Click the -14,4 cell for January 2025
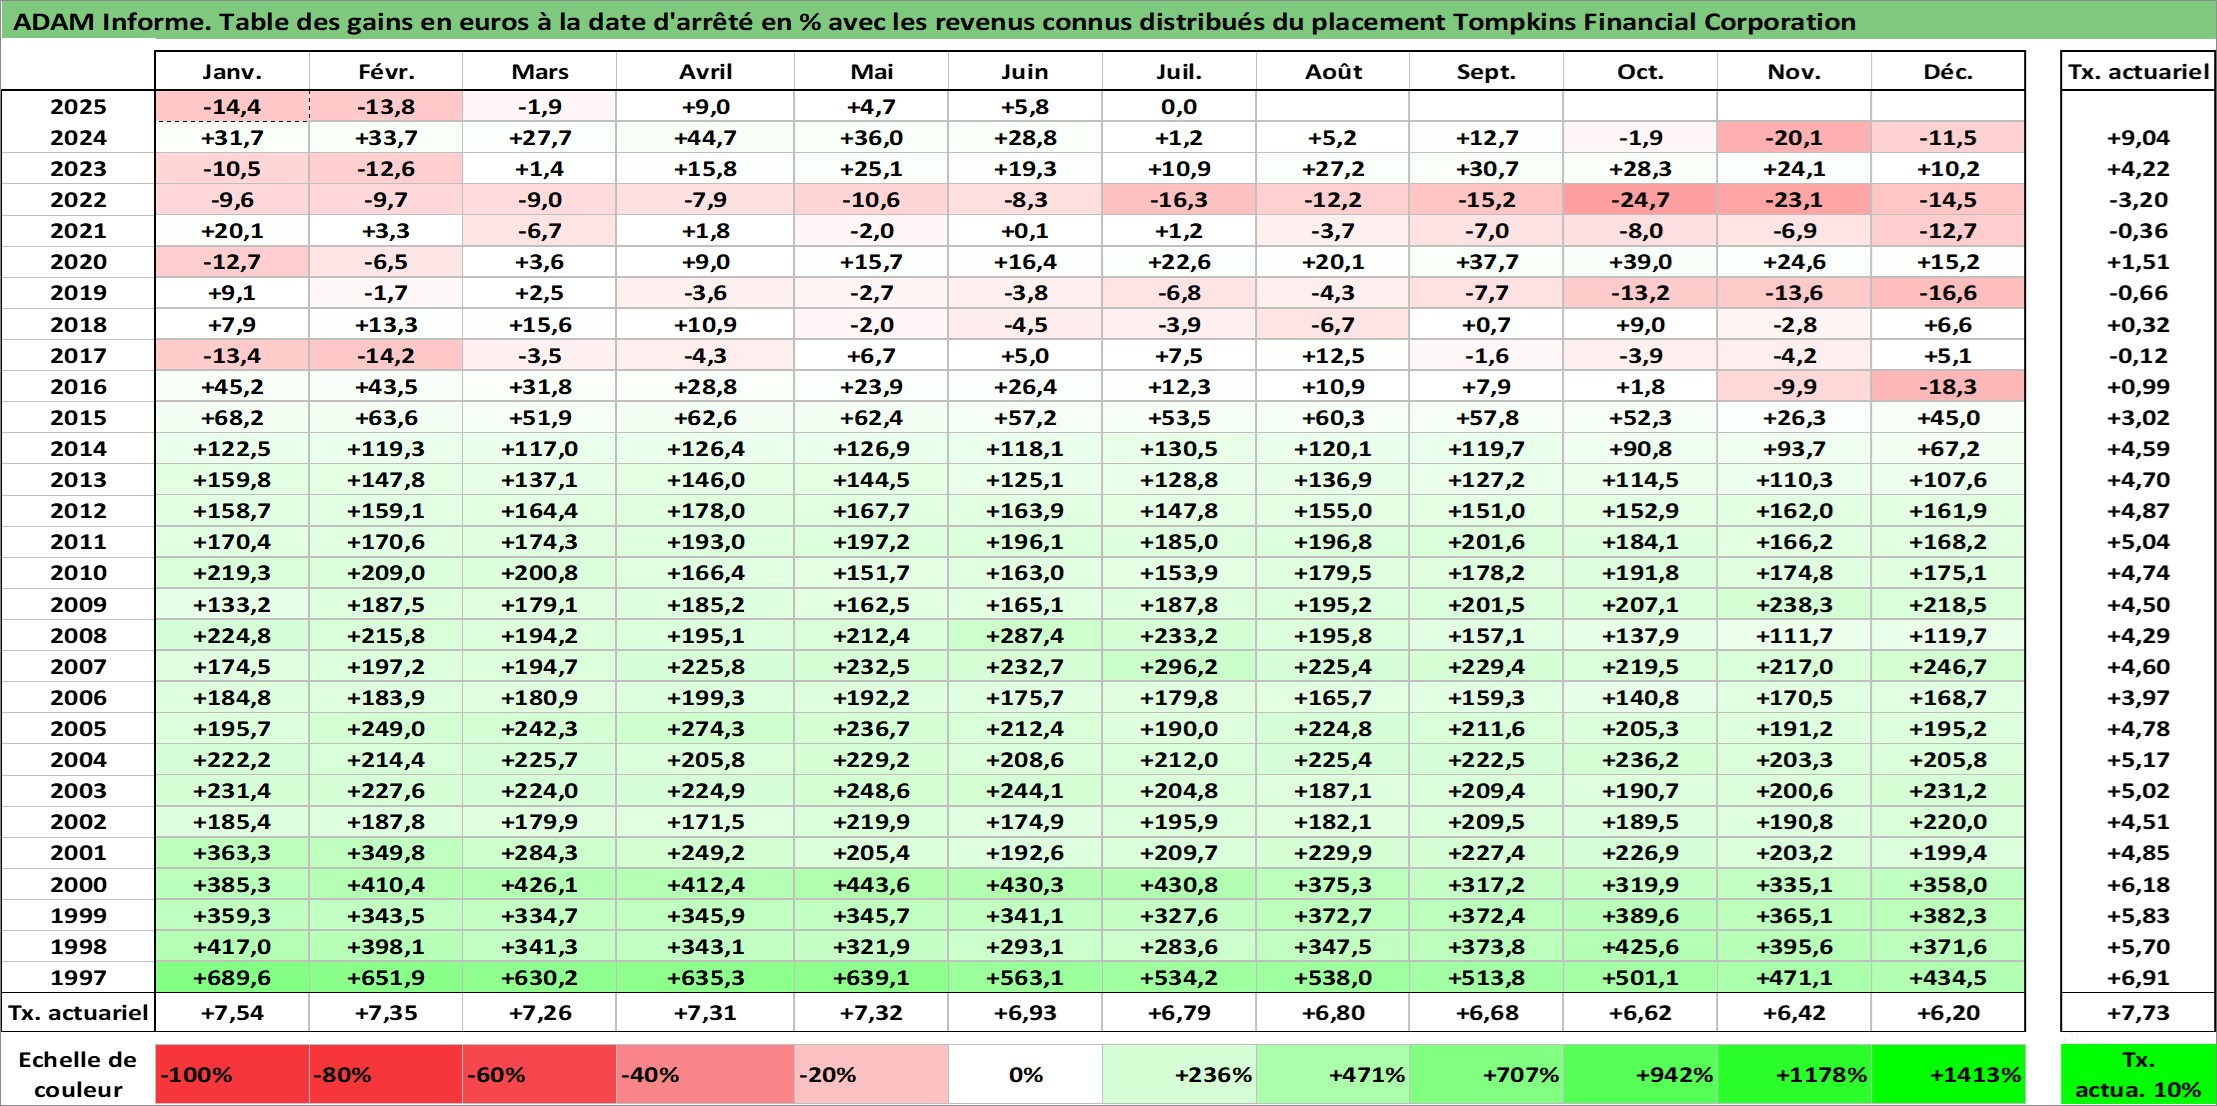2217x1106 pixels. pos(232,107)
